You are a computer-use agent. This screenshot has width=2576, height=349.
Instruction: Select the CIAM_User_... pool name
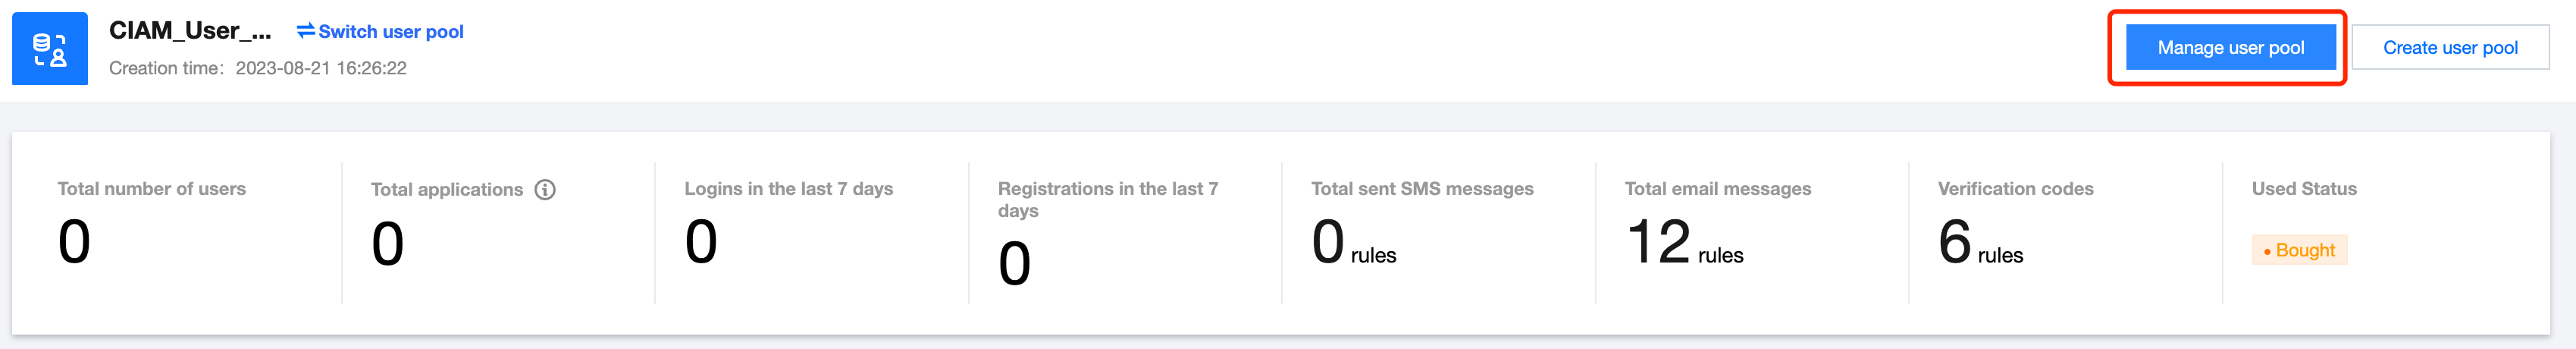point(190,31)
